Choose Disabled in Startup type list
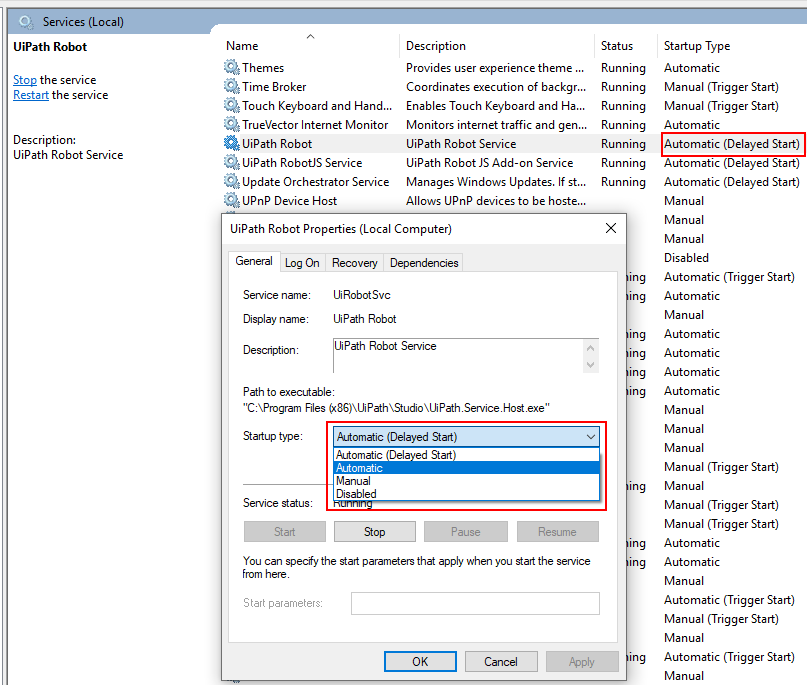 466,494
